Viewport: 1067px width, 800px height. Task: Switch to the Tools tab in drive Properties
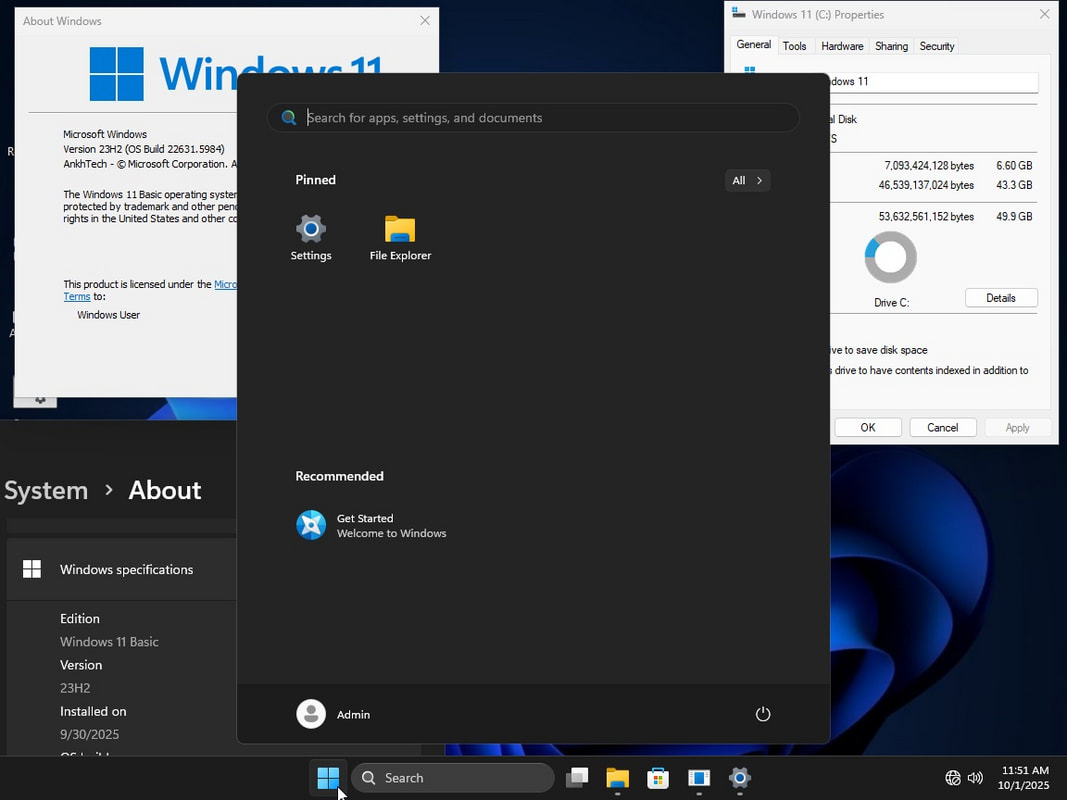pyautogui.click(x=795, y=46)
